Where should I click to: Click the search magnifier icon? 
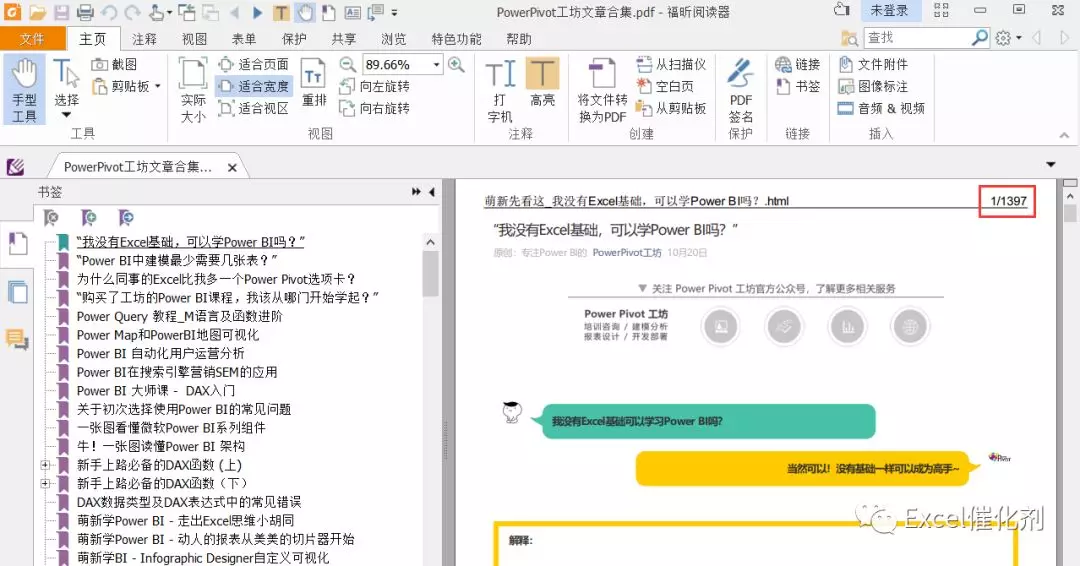pos(979,38)
